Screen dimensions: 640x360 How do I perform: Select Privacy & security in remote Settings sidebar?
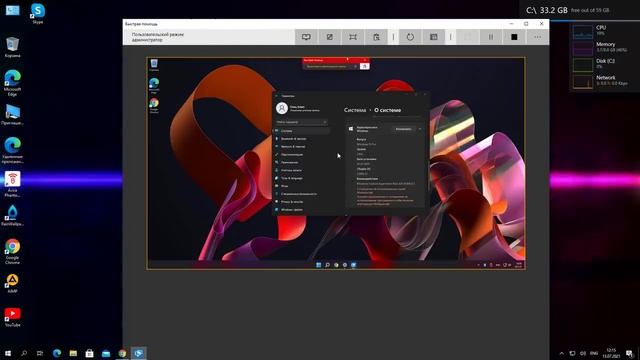[x=301, y=202]
